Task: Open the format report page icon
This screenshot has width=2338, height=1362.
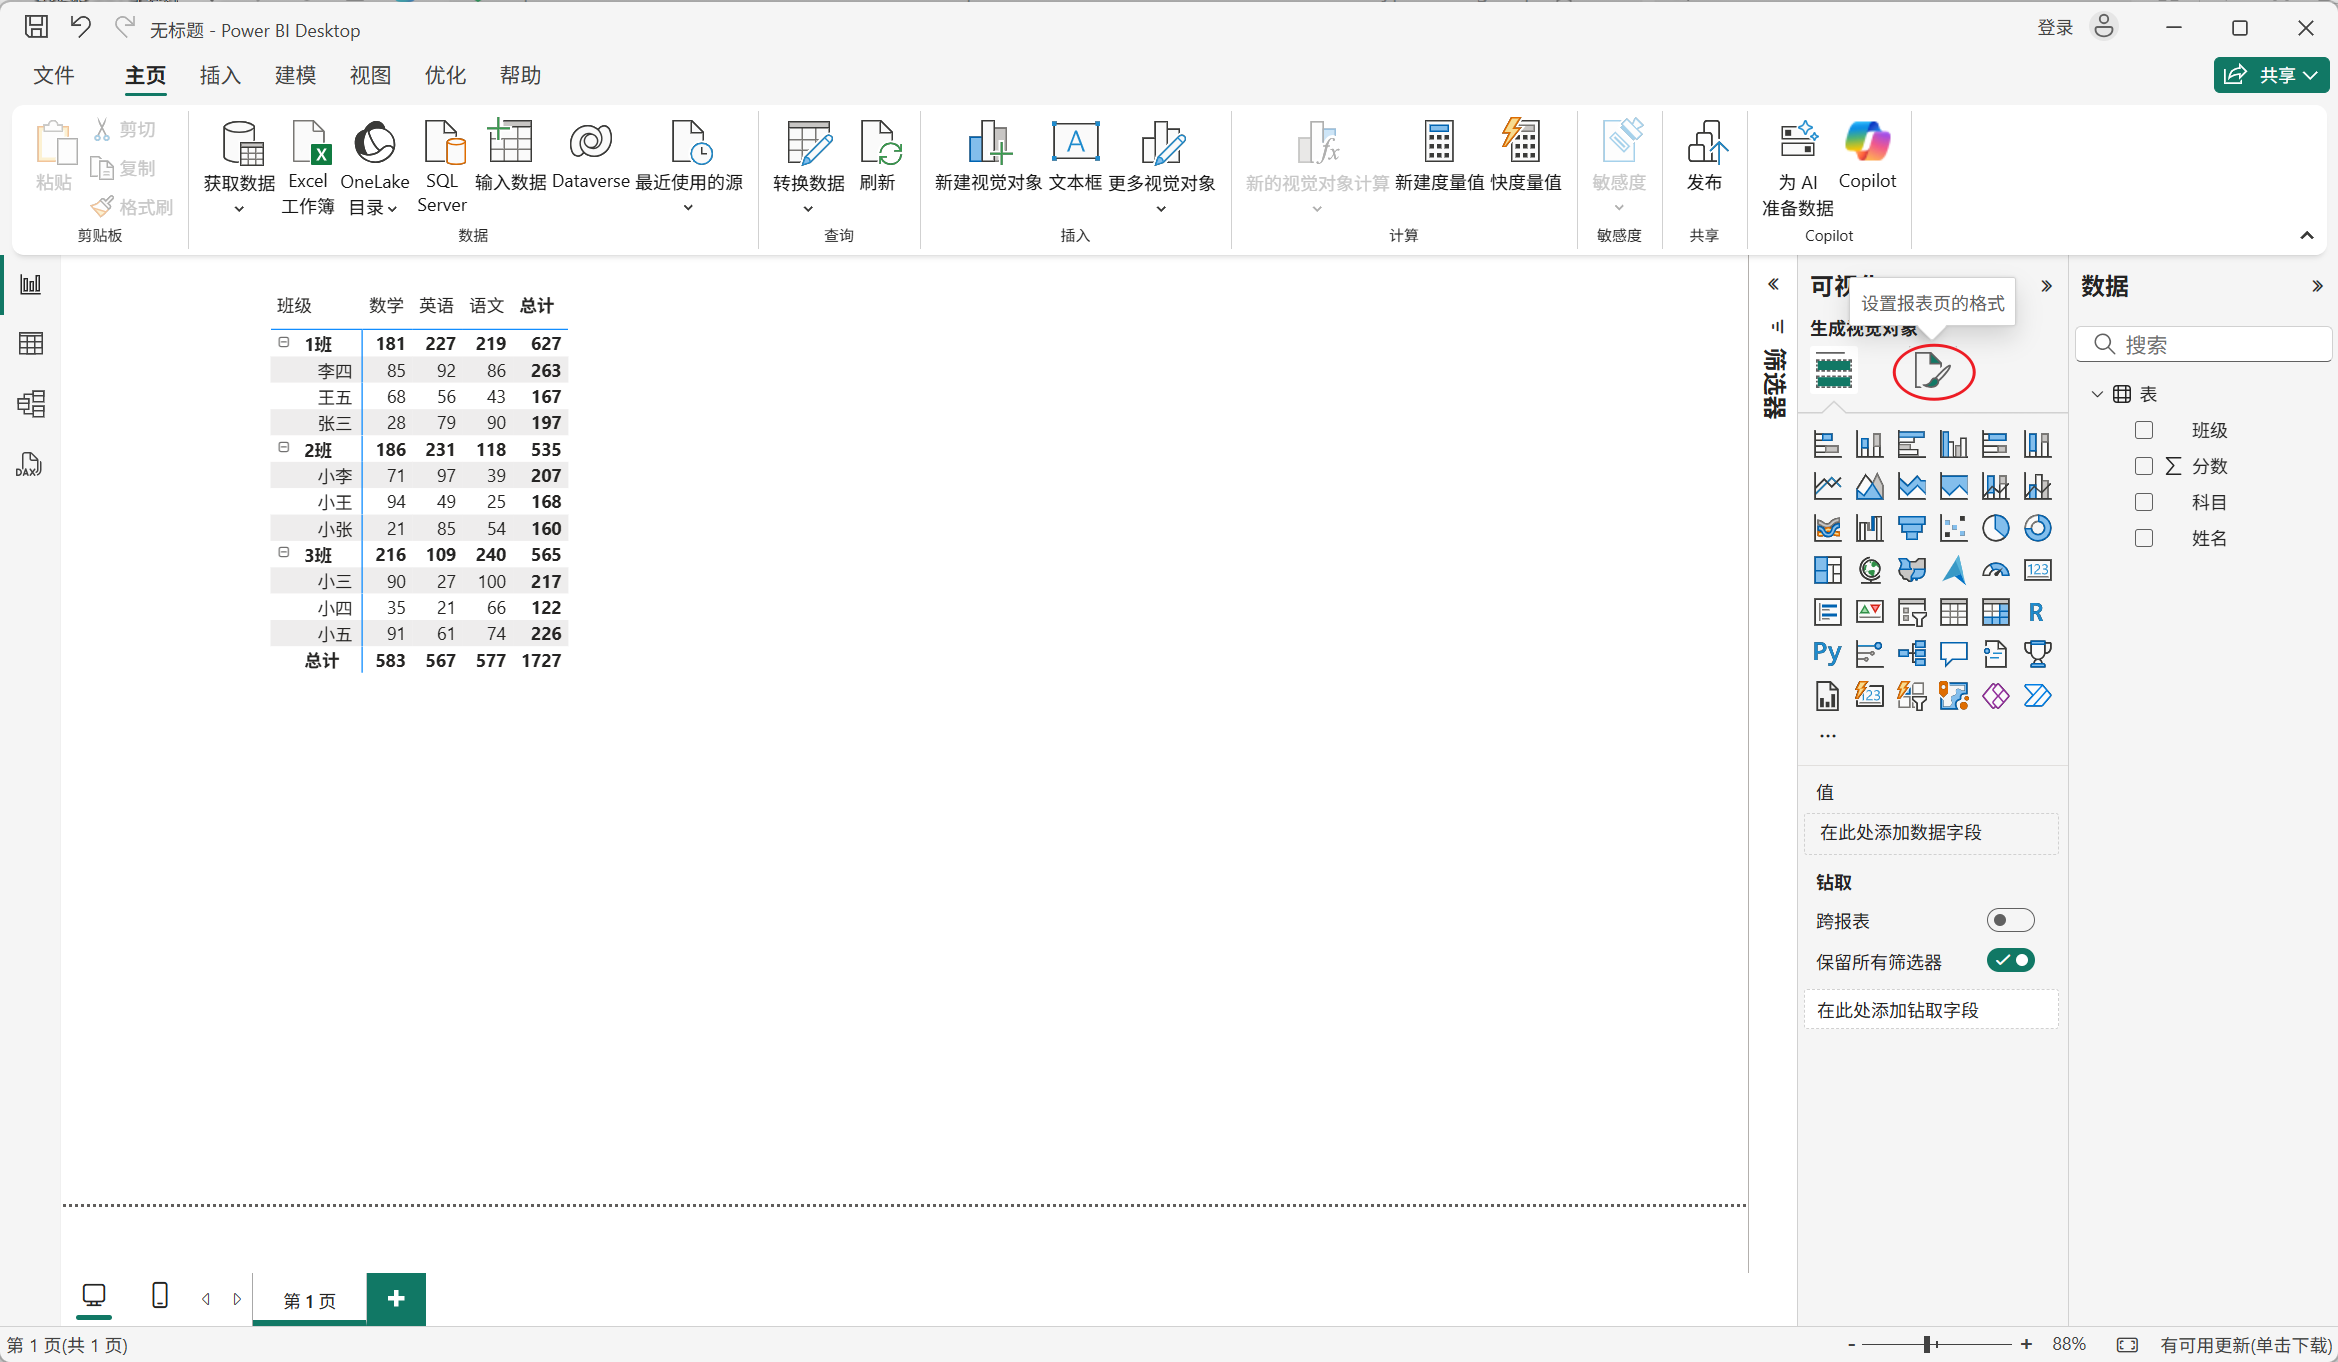Action: coord(1932,372)
